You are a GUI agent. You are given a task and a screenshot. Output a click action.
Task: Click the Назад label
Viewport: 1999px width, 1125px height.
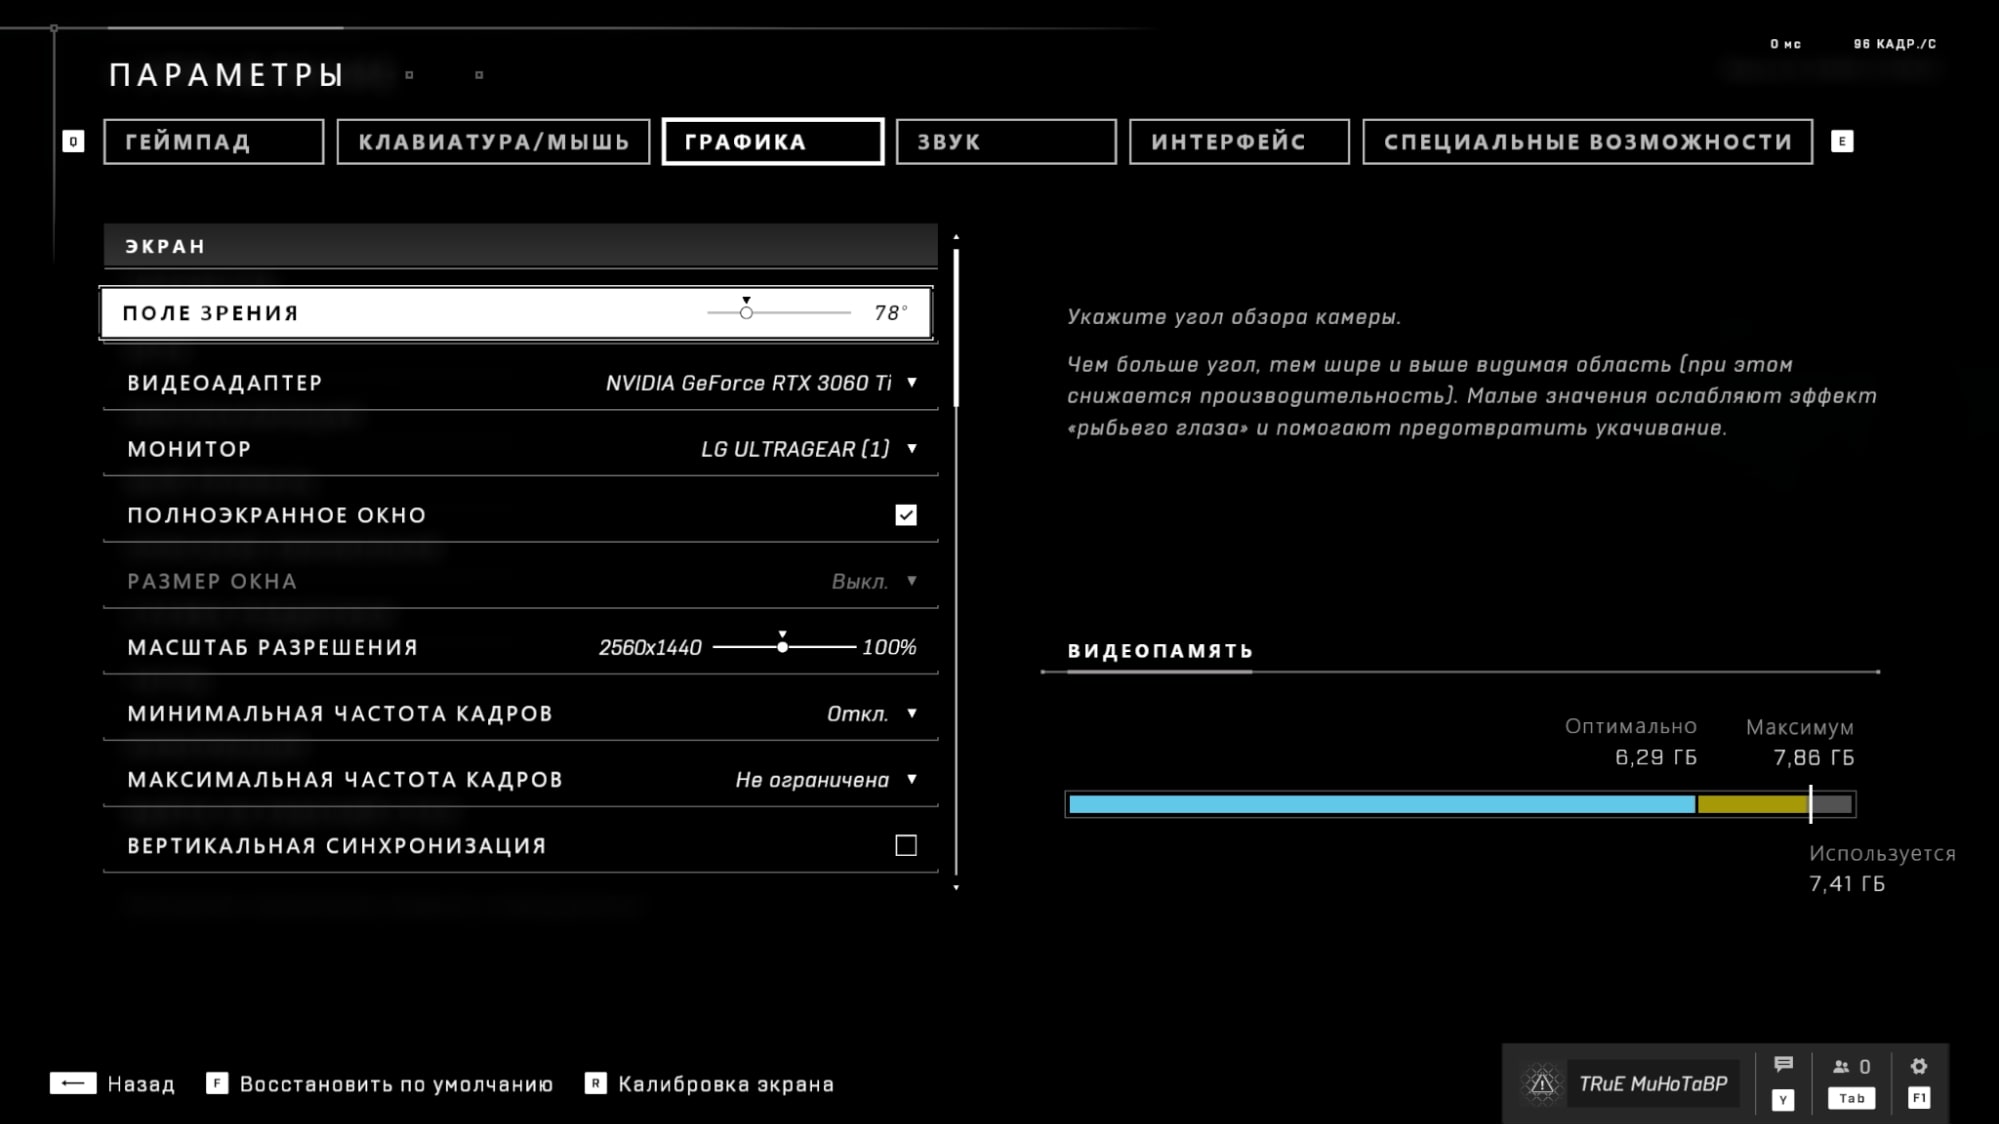click(x=141, y=1084)
